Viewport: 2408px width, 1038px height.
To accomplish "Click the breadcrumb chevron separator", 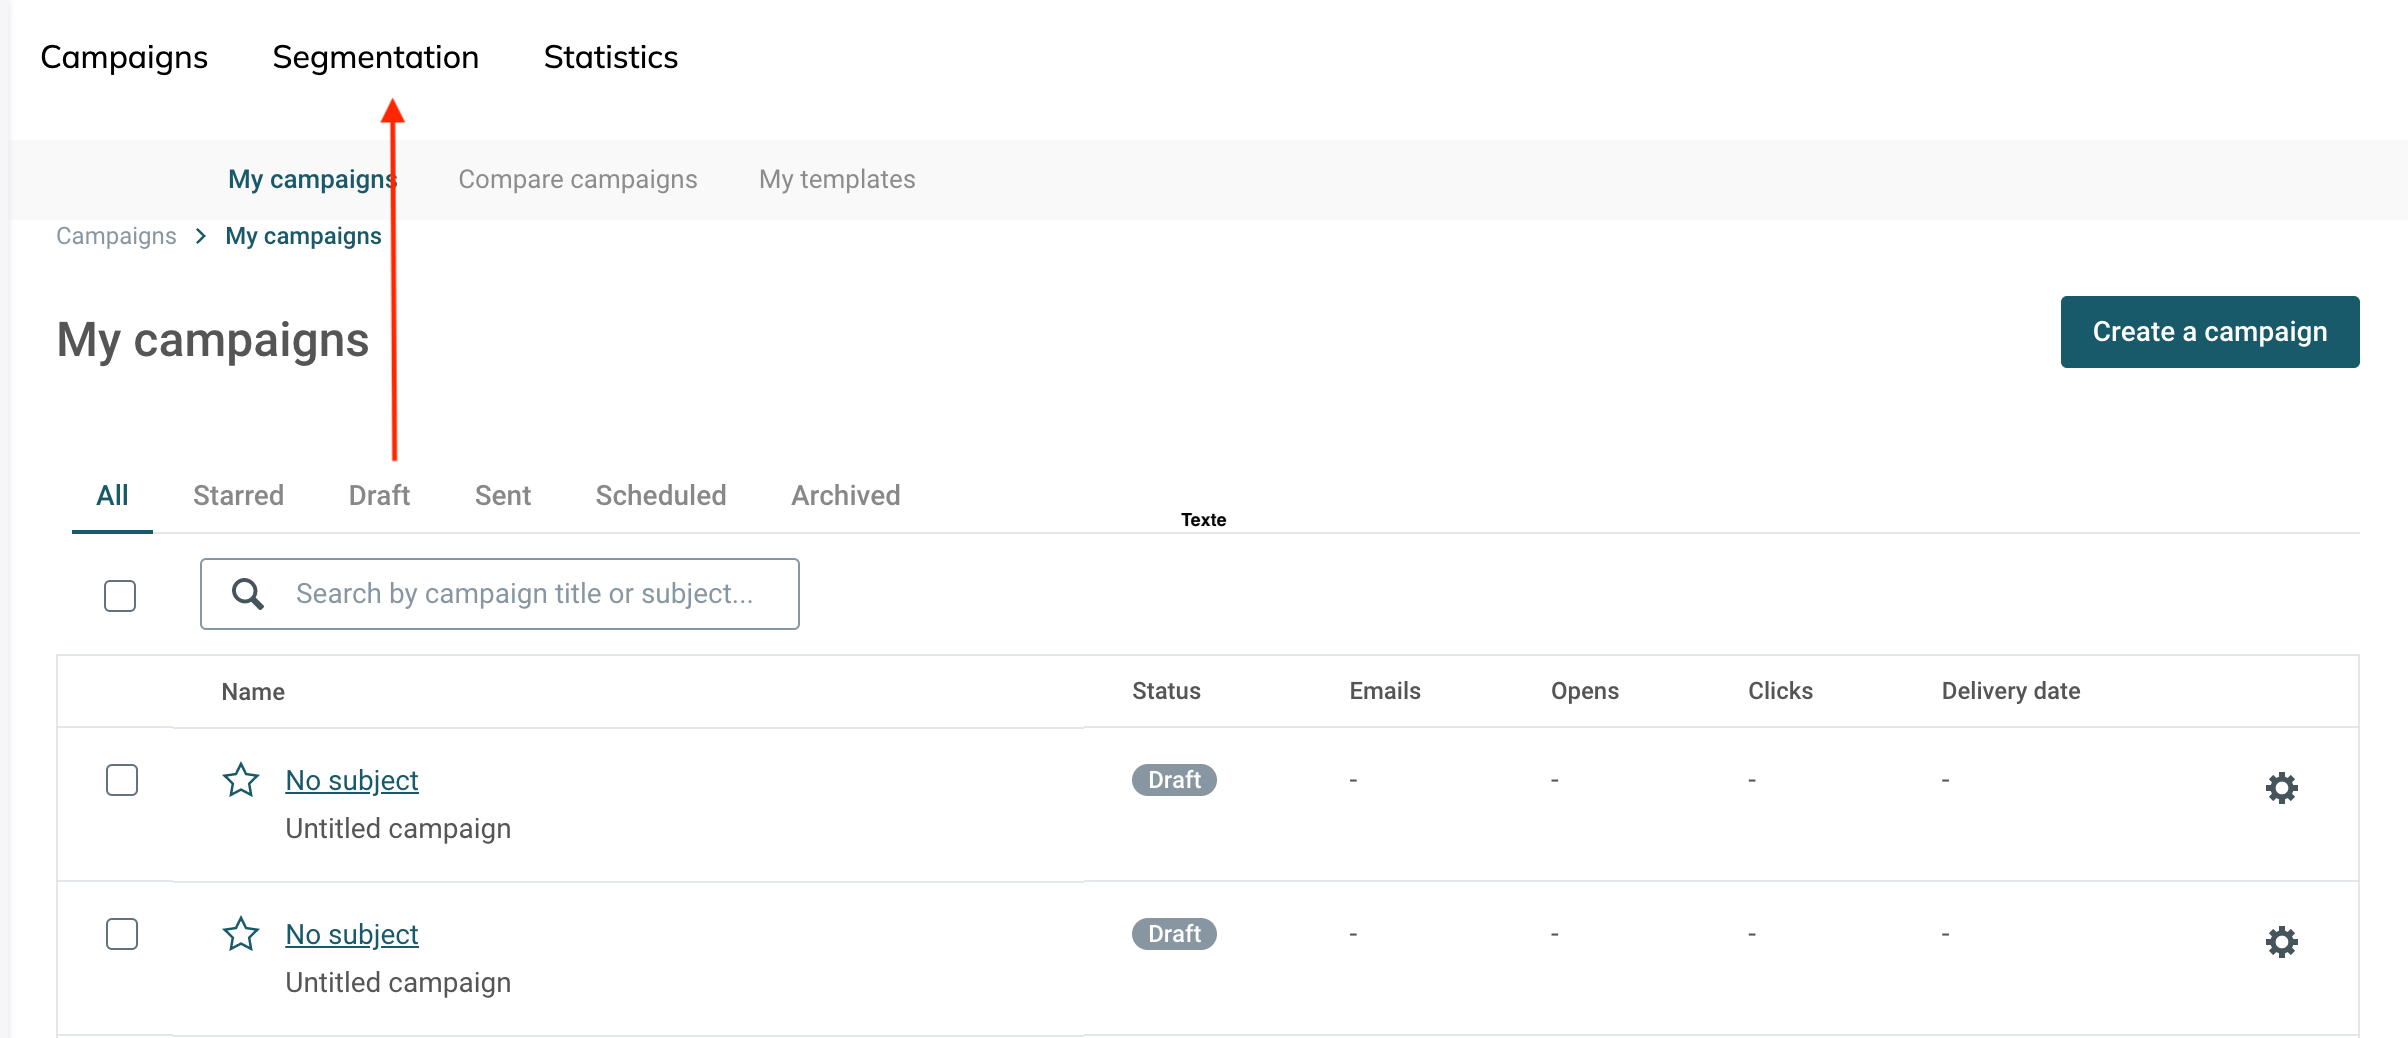I will coord(201,236).
